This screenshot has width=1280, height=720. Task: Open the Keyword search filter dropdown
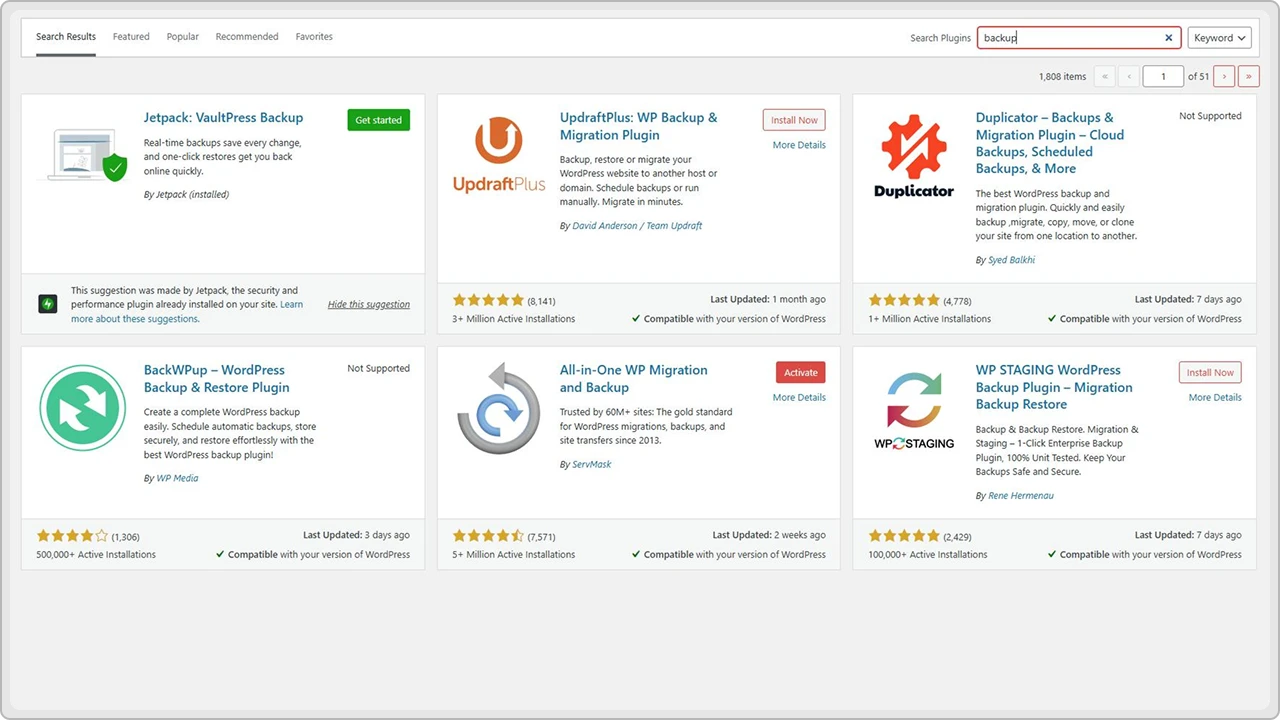[1218, 37]
